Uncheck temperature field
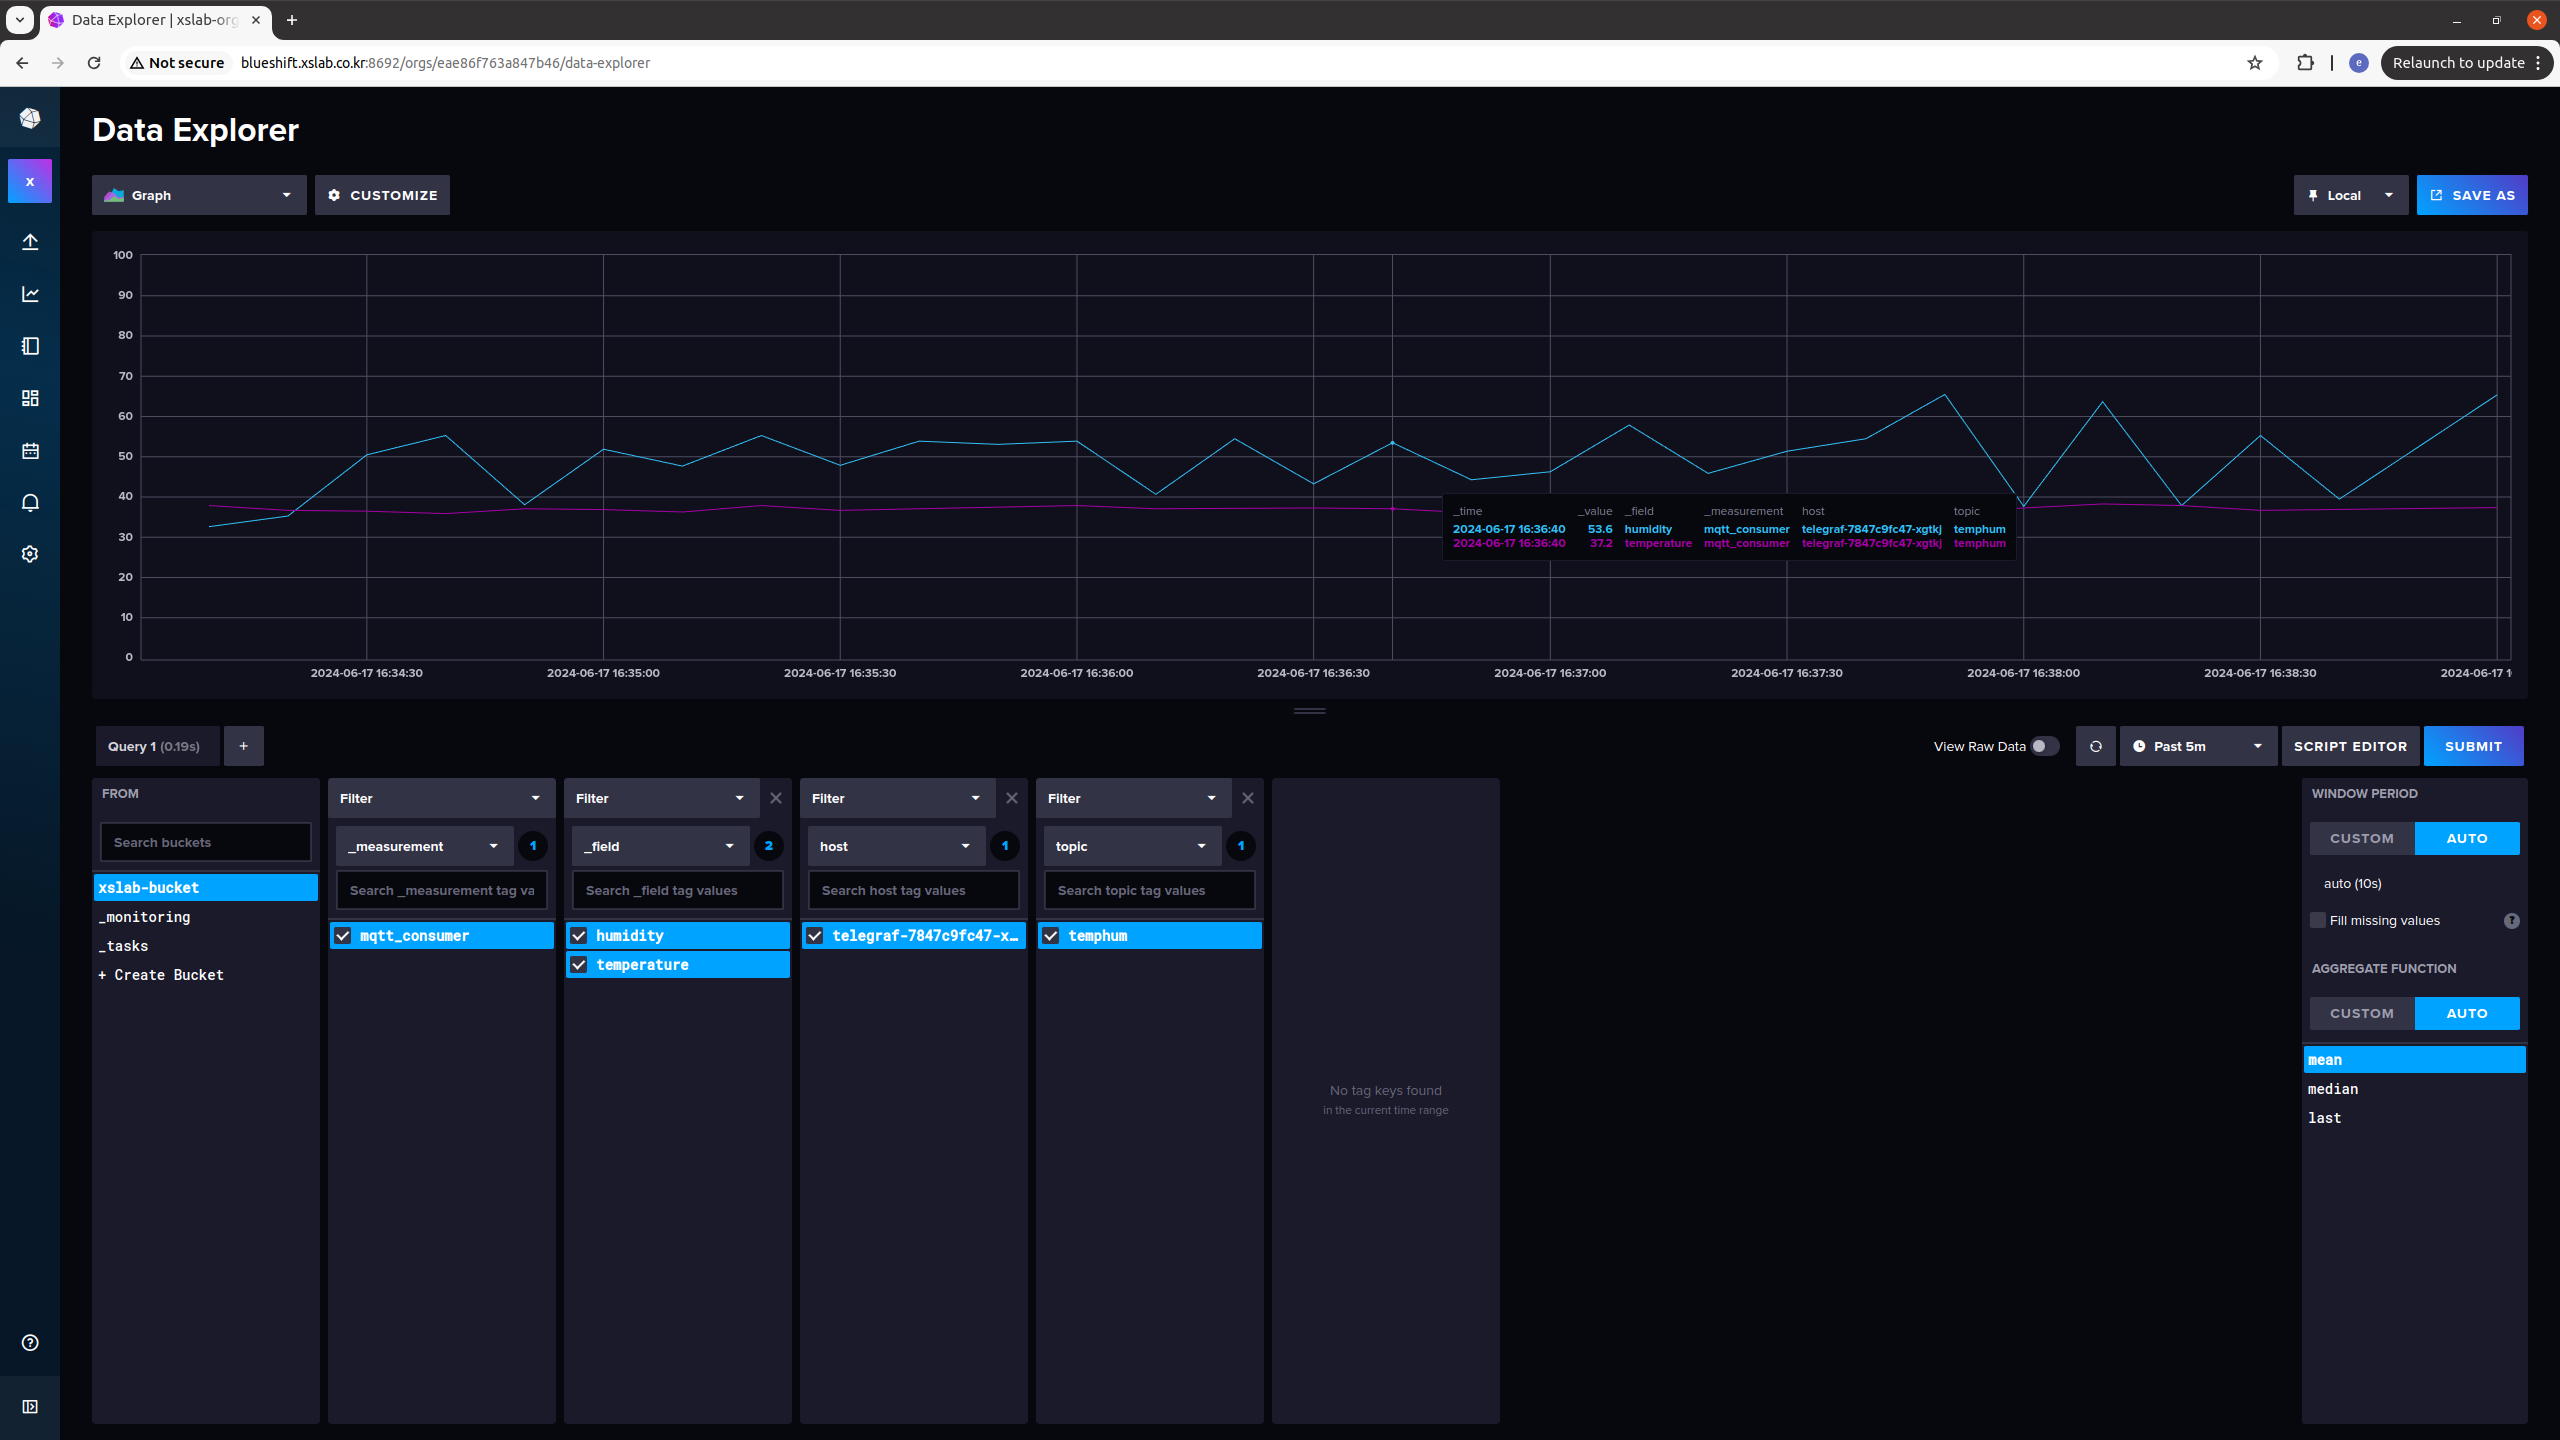Image resolution: width=2560 pixels, height=1440 pixels. pyautogui.click(x=579, y=965)
